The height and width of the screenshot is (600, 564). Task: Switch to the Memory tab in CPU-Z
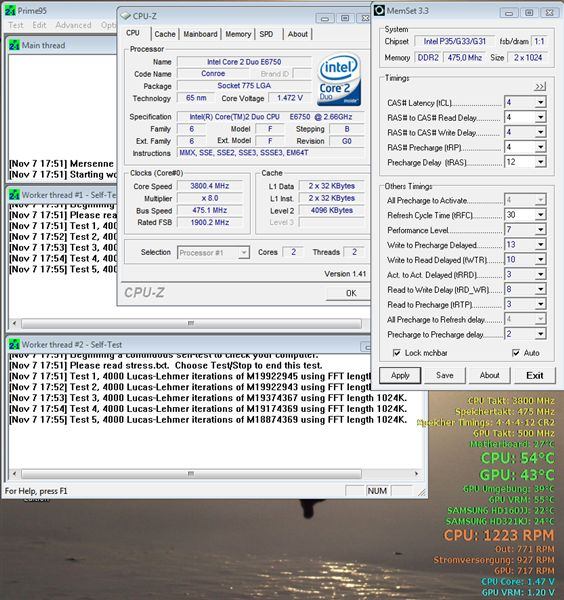pos(238,34)
